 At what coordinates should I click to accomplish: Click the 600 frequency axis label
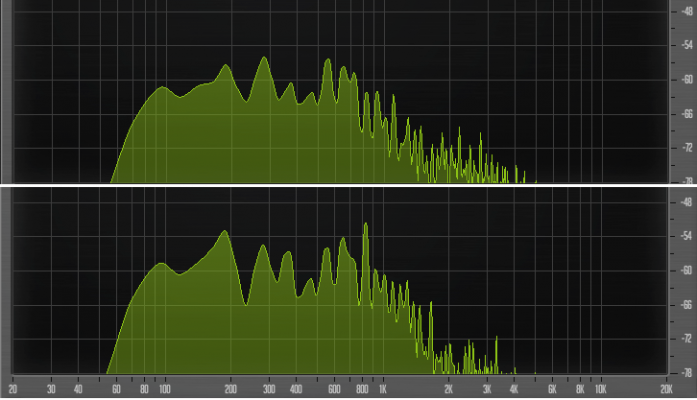[334, 389]
